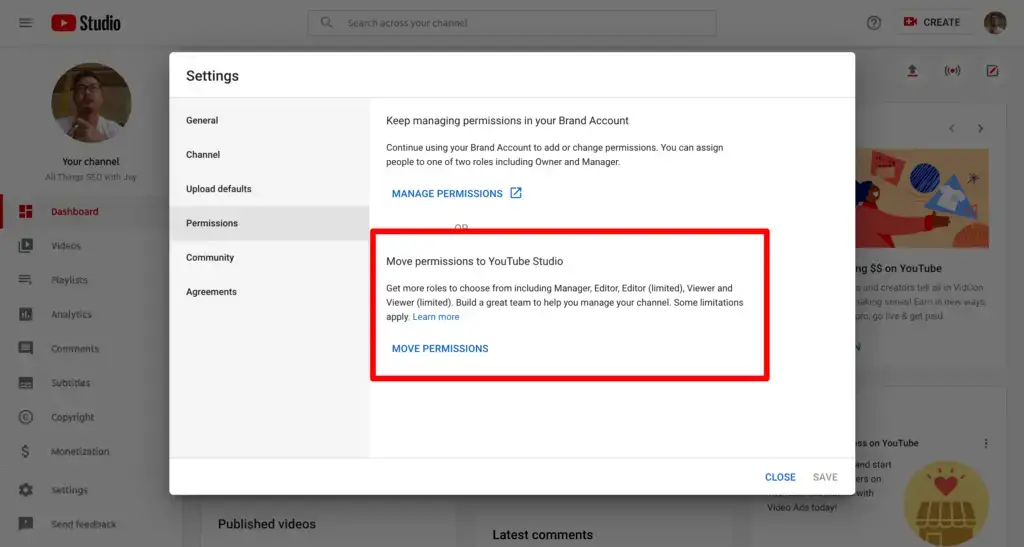Click the Send feedback icon in the sidebar
Screen dimensions: 1024x547
[x=25, y=524]
